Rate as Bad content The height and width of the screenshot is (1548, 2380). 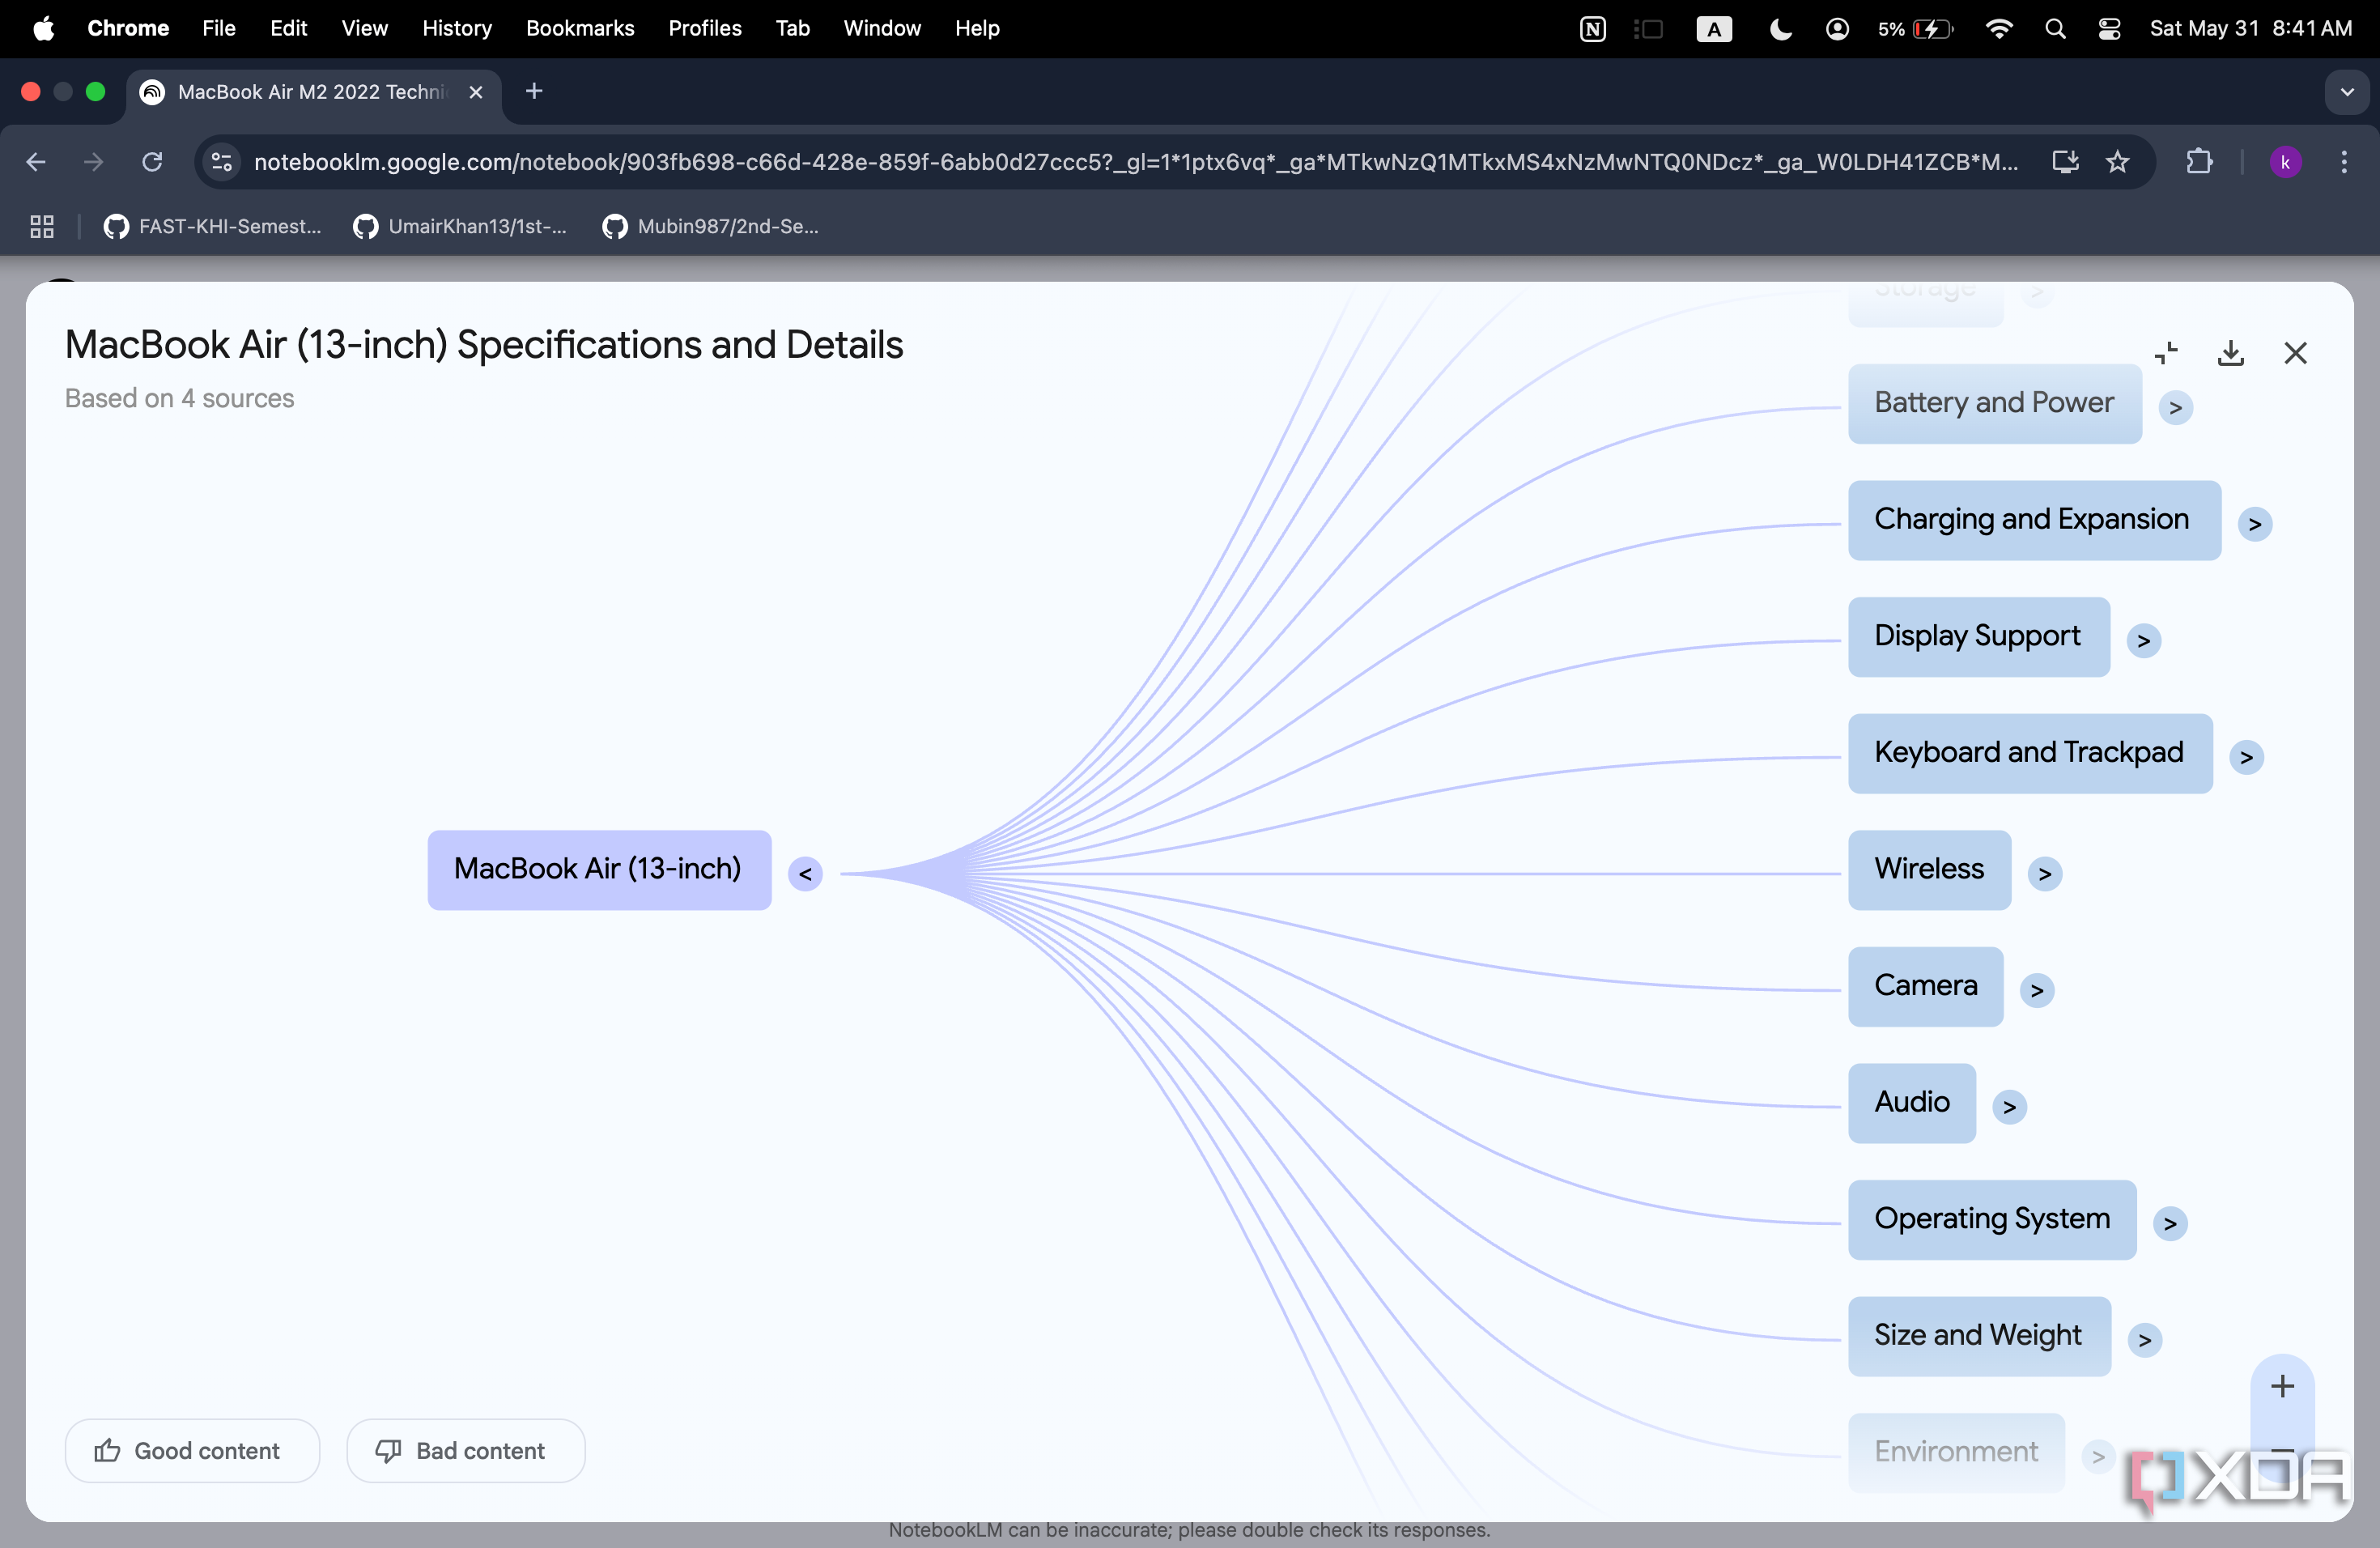(465, 1450)
